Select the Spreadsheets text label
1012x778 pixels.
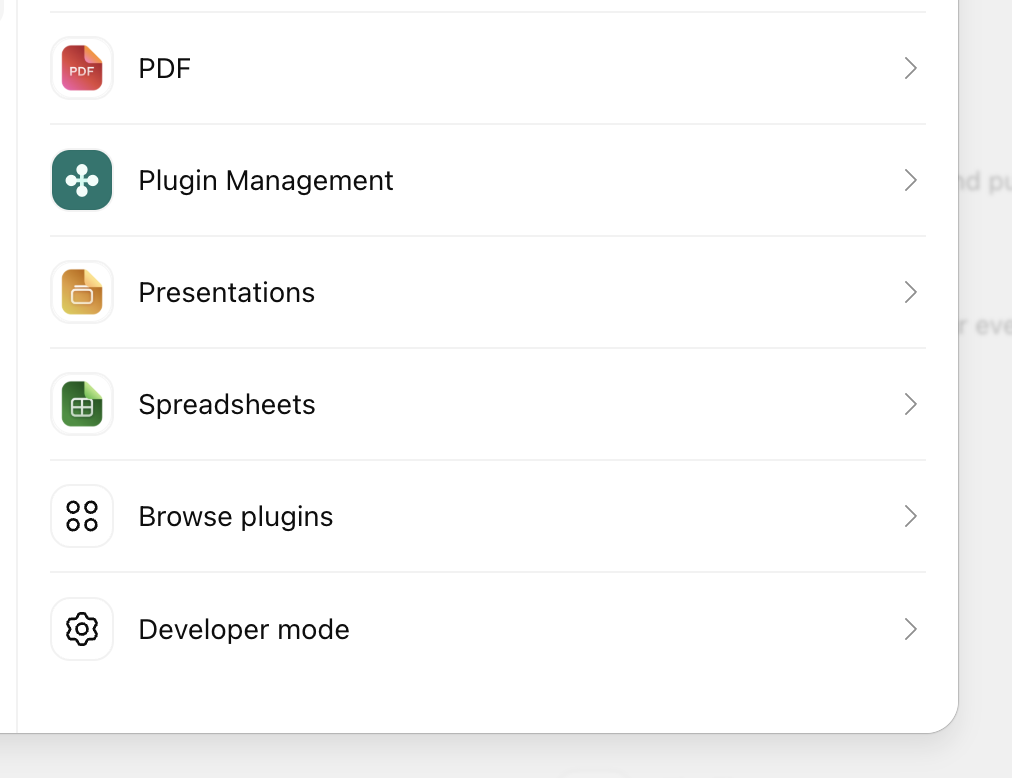227,405
